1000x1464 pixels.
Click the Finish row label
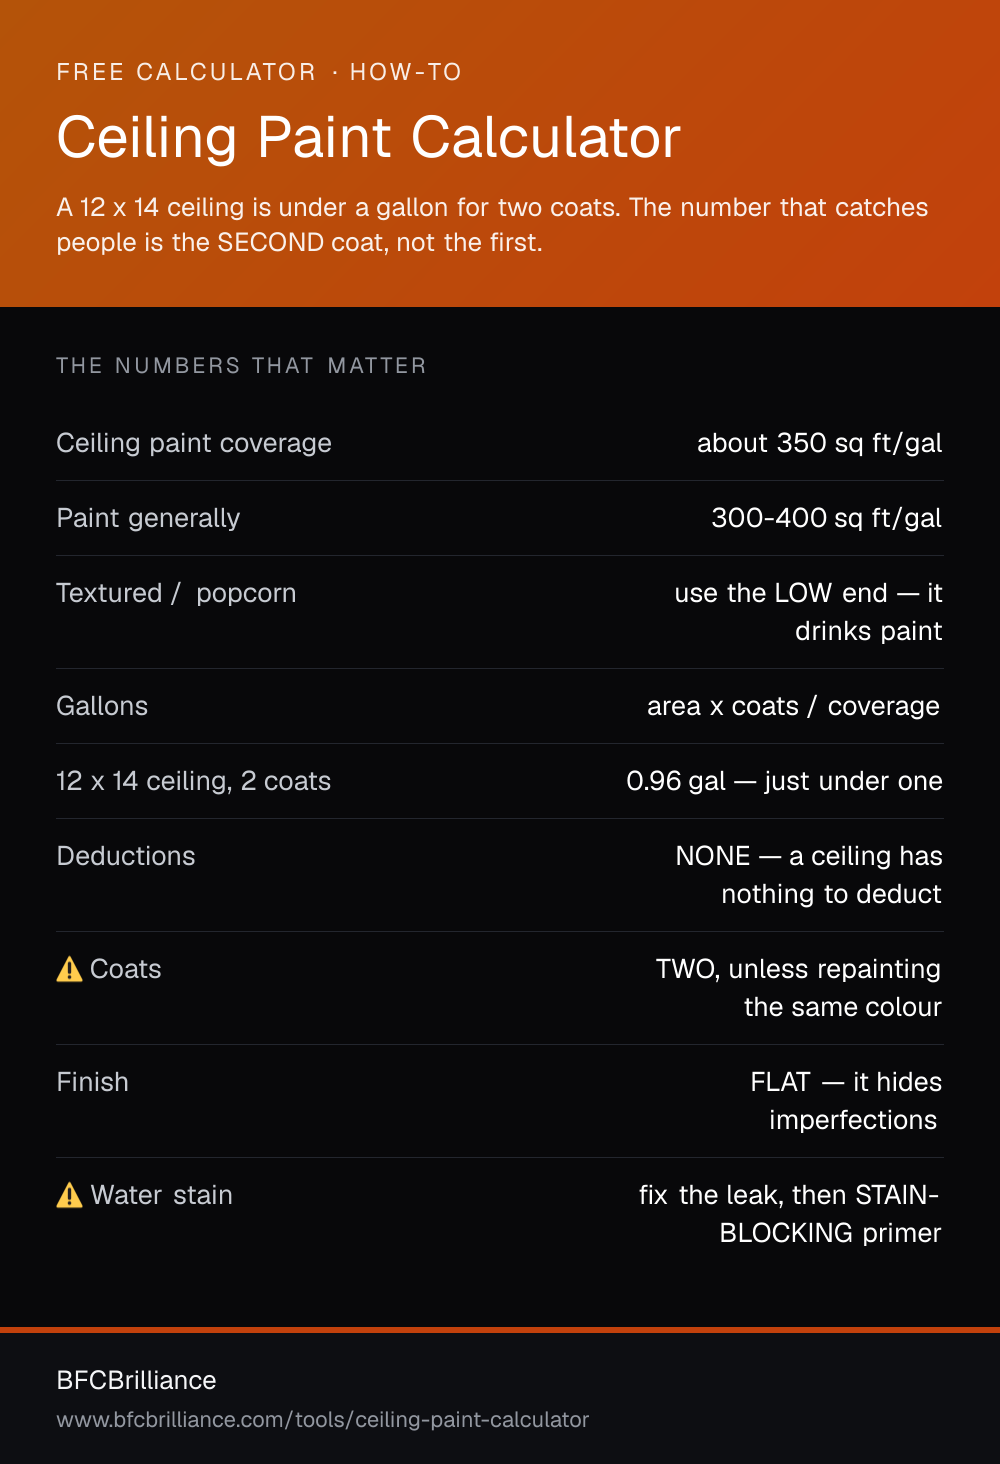tap(92, 1082)
